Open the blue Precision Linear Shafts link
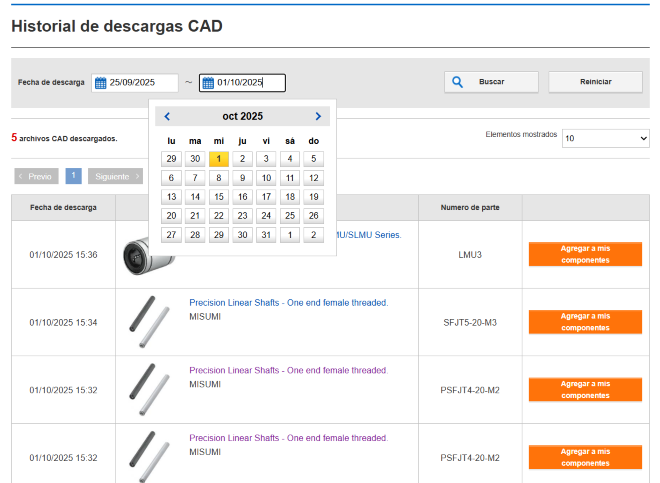This screenshot has width=660, height=483. click(x=288, y=302)
